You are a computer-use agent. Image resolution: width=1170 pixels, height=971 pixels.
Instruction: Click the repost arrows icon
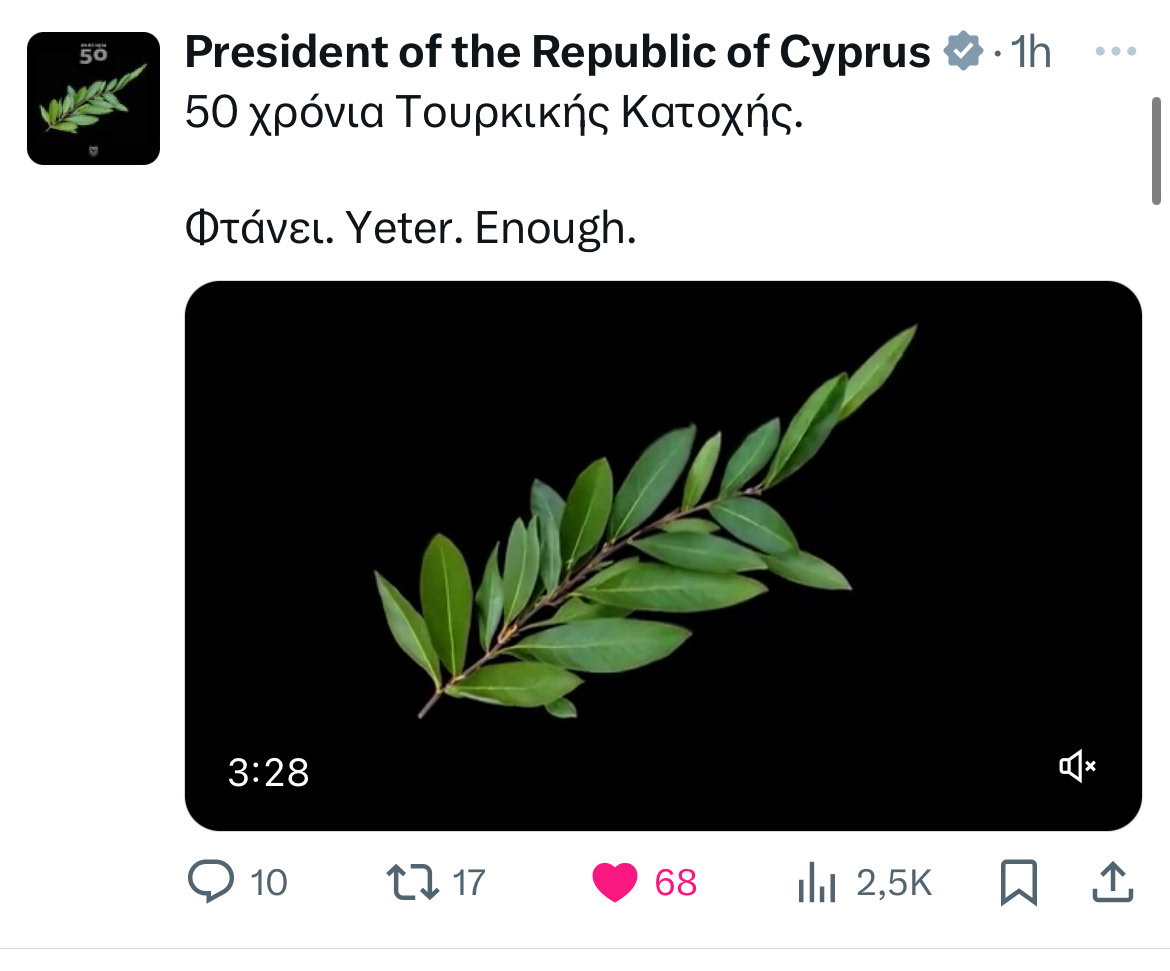click(411, 882)
